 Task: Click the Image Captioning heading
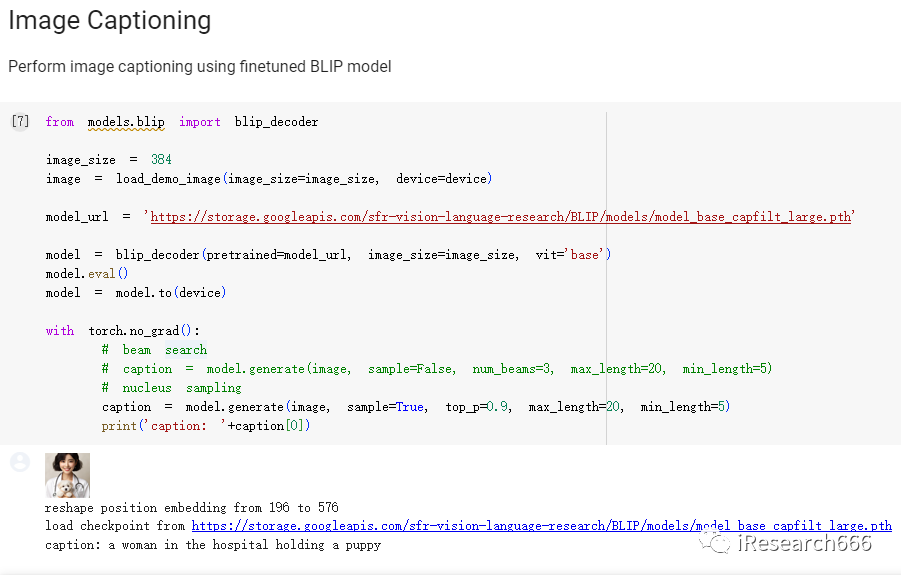110,21
